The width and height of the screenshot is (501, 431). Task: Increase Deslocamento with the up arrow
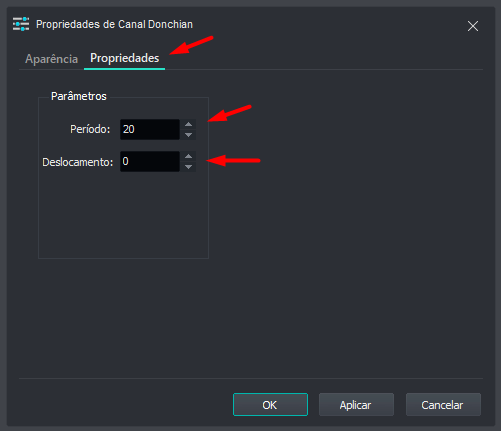coord(188,156)
